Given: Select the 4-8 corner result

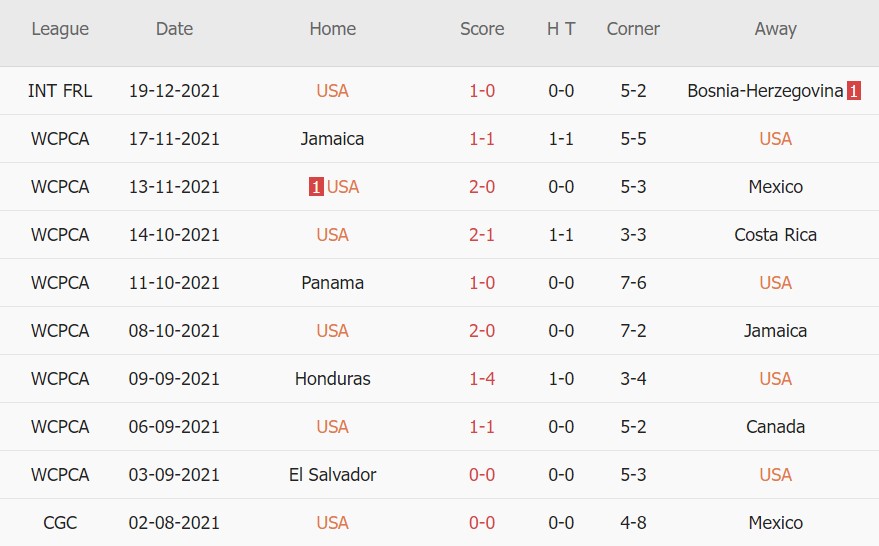Looking at the screenshot, I should click(x=633, y=523).
